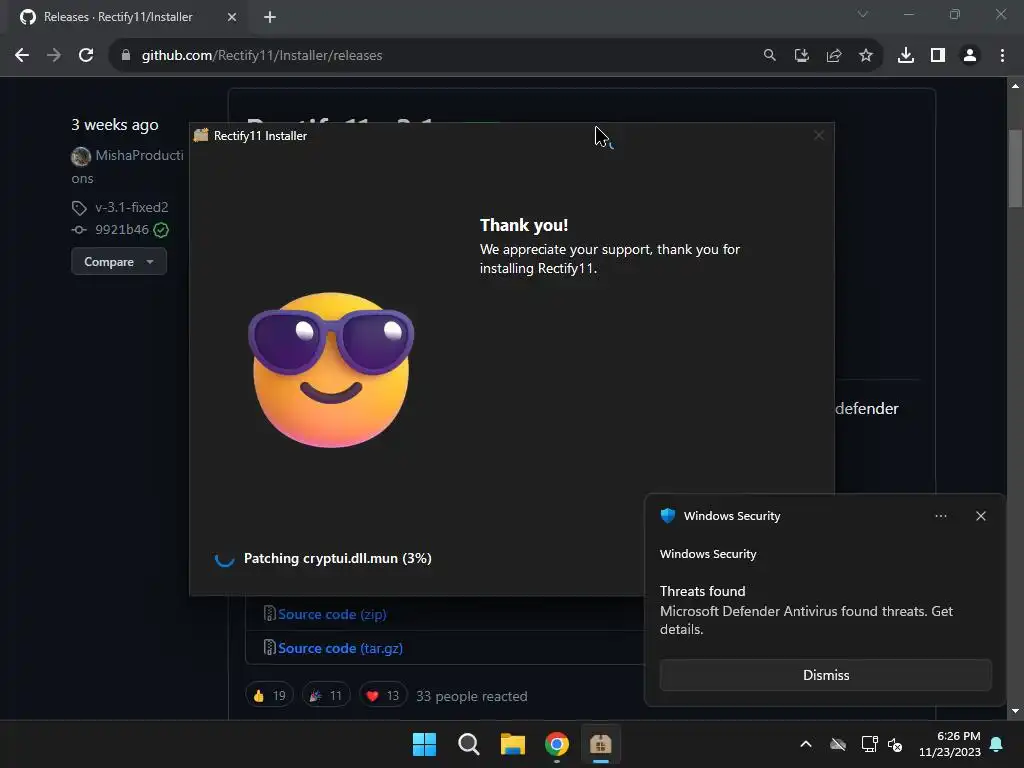This screenshot has width=1024, height=768.
Task: Open commit 9921b46 link
Action: (x=121, y=230)
